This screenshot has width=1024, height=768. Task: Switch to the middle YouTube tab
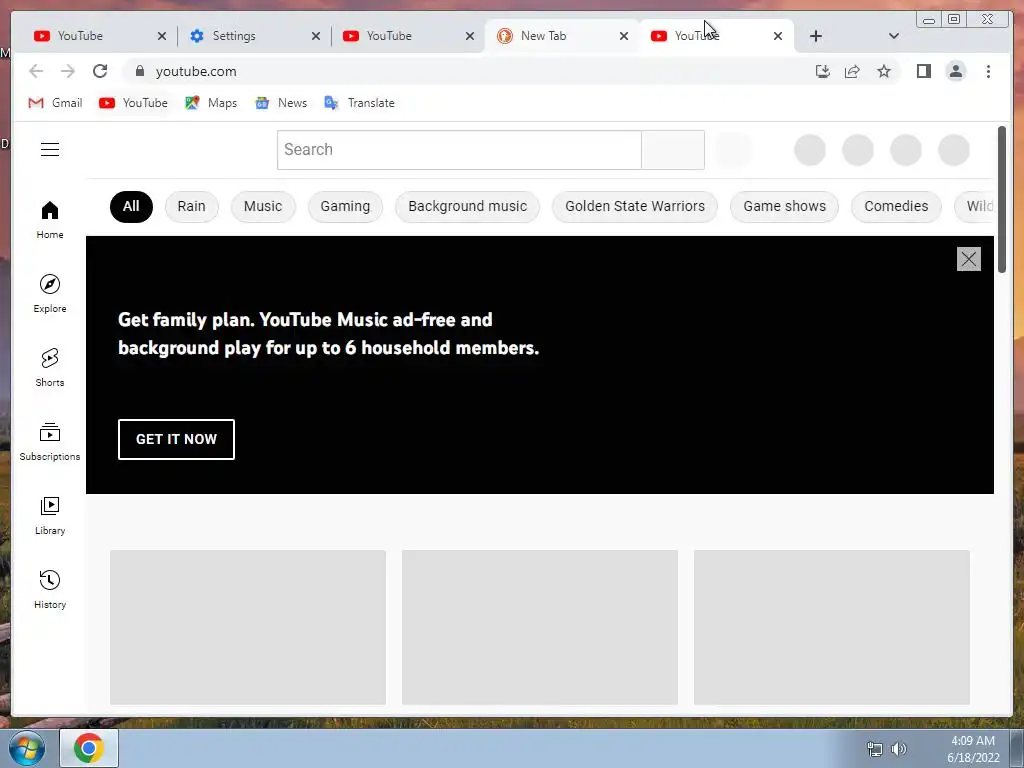click(x=408, y=36)
